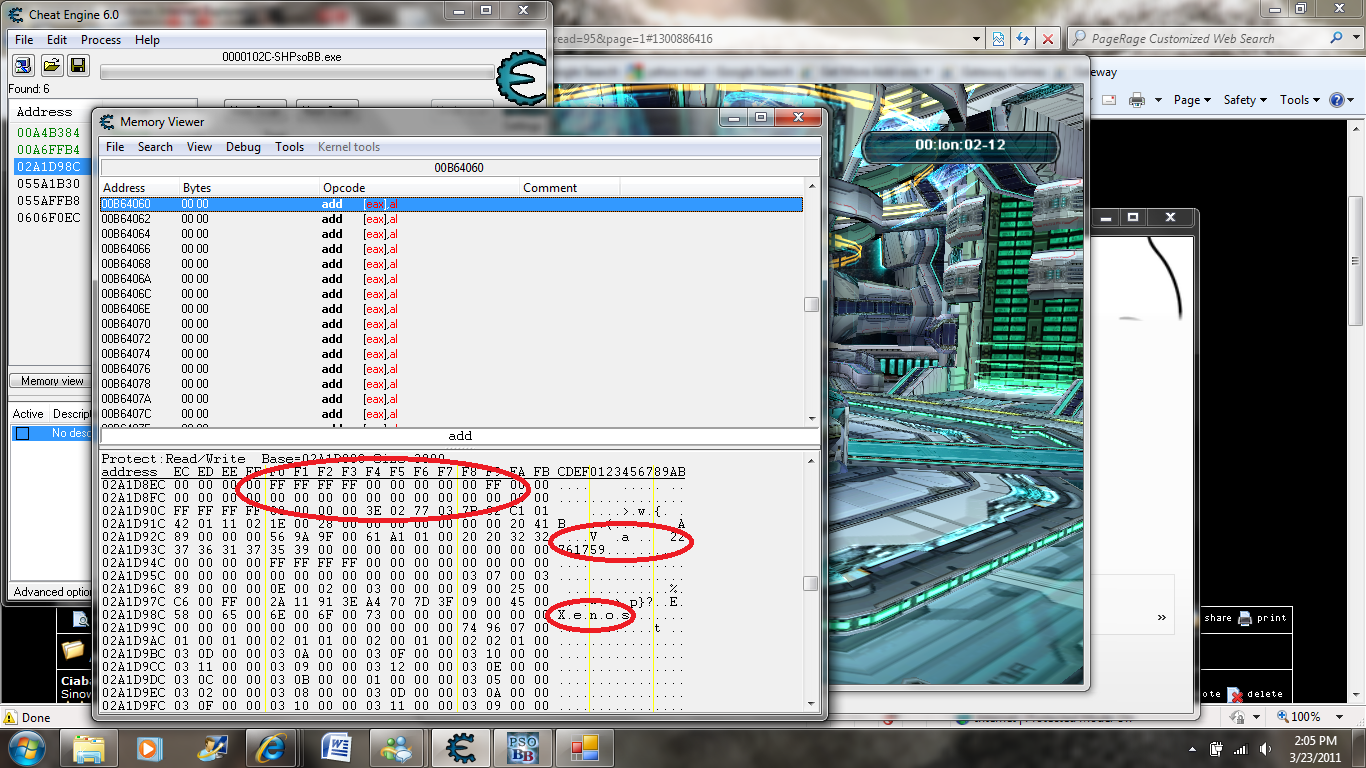Click the Memory view button
Viewport: 1366px width, 768px height.
(51, 381)
